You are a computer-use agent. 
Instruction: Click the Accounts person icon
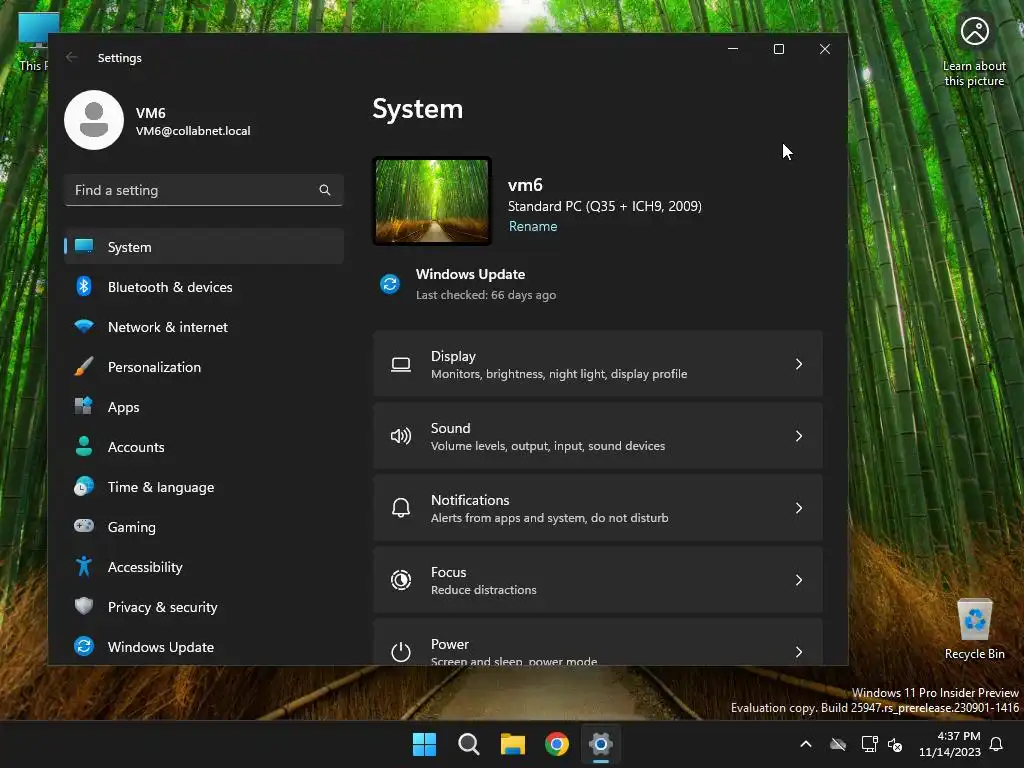[84, 446]
